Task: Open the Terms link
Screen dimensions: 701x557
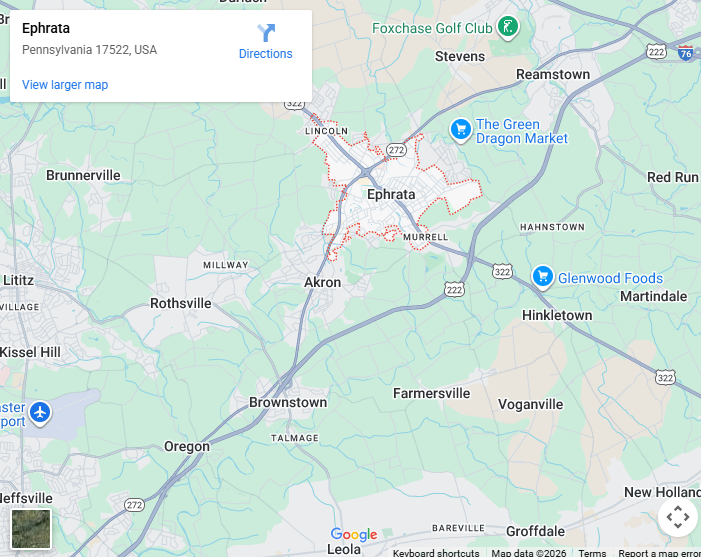Action: click(592, 553)
